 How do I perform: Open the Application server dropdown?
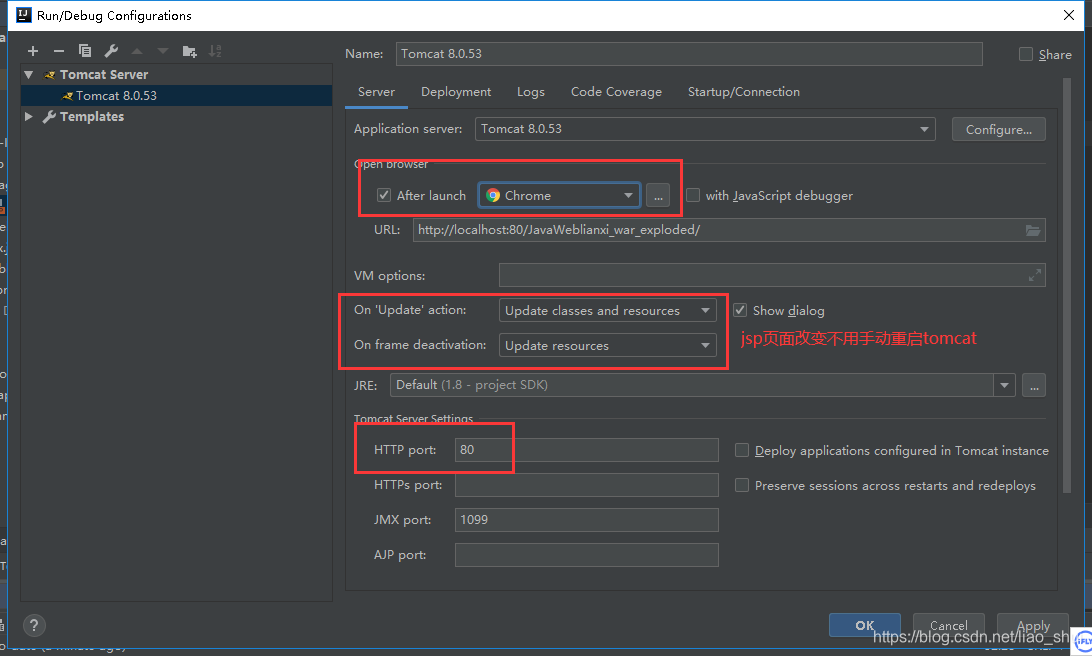pos(705,129)
